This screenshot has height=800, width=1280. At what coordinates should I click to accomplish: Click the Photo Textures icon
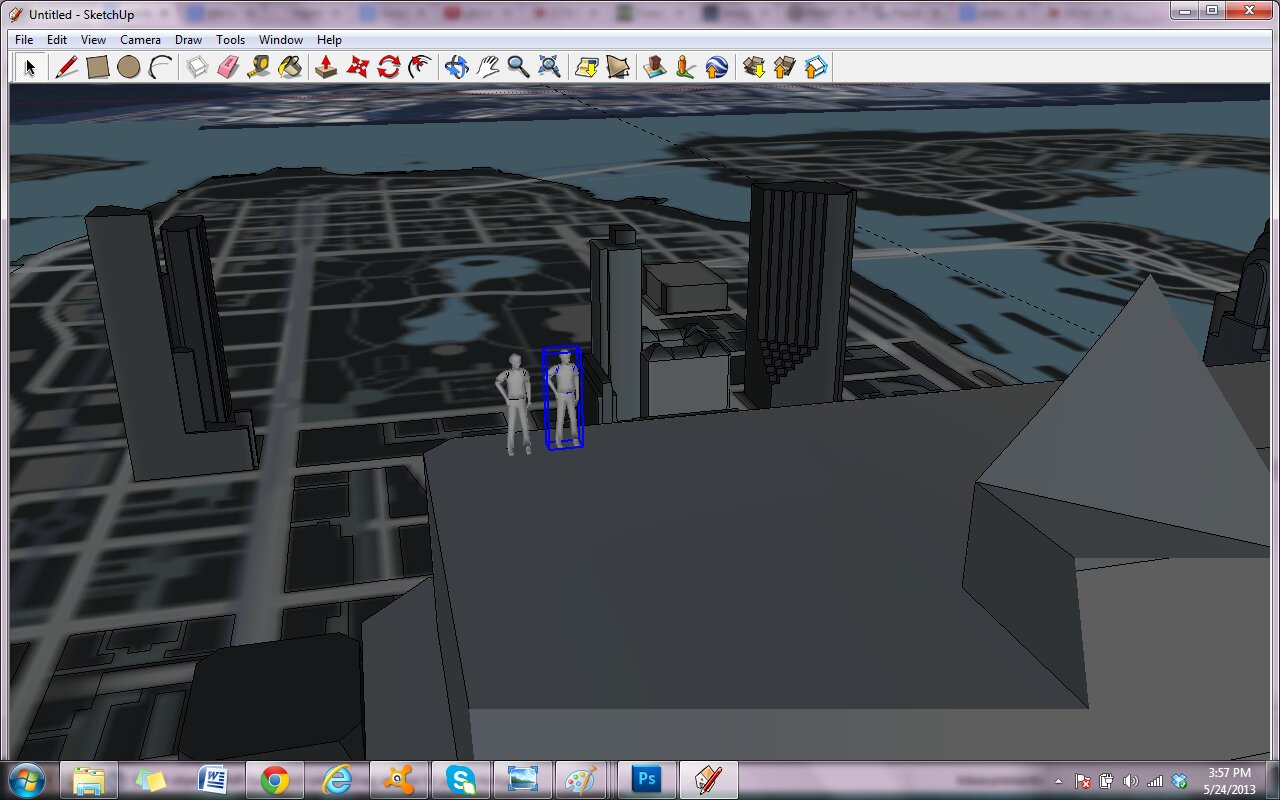coord(685,67)
